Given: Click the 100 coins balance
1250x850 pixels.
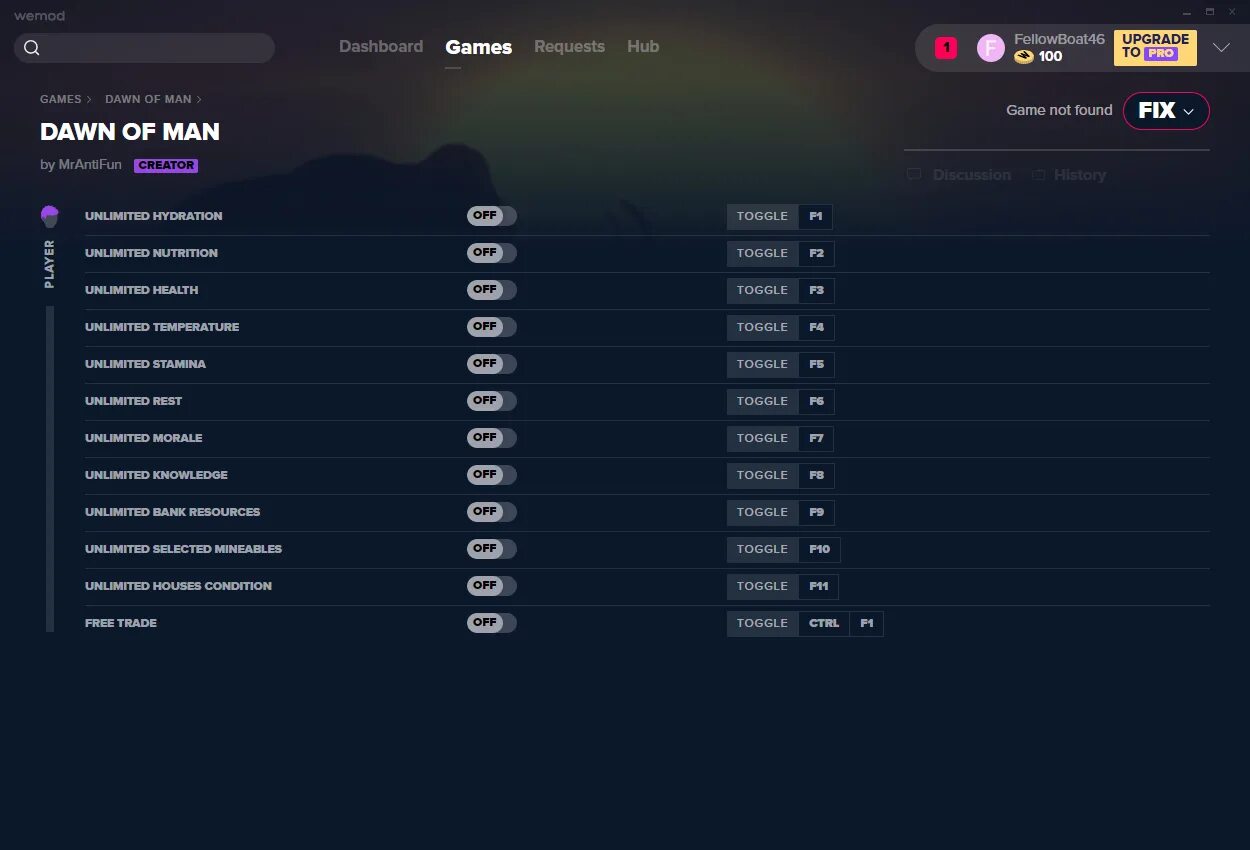Looking at the screenshot, I should pyautogui.click(x=1050, y=57).
